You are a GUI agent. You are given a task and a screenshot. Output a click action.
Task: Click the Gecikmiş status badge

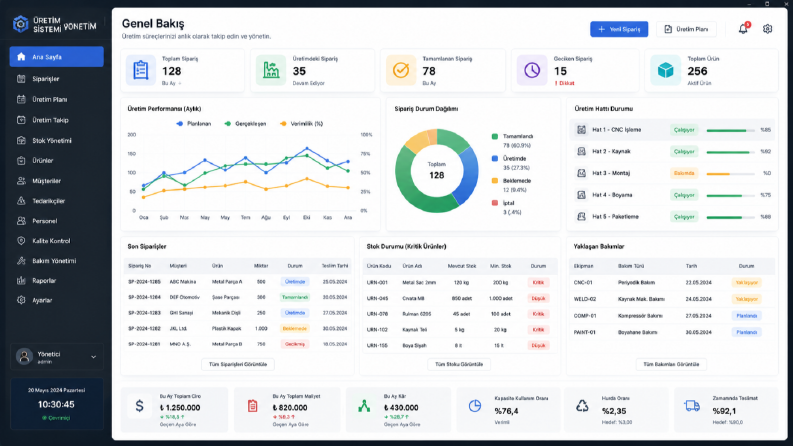295,344
